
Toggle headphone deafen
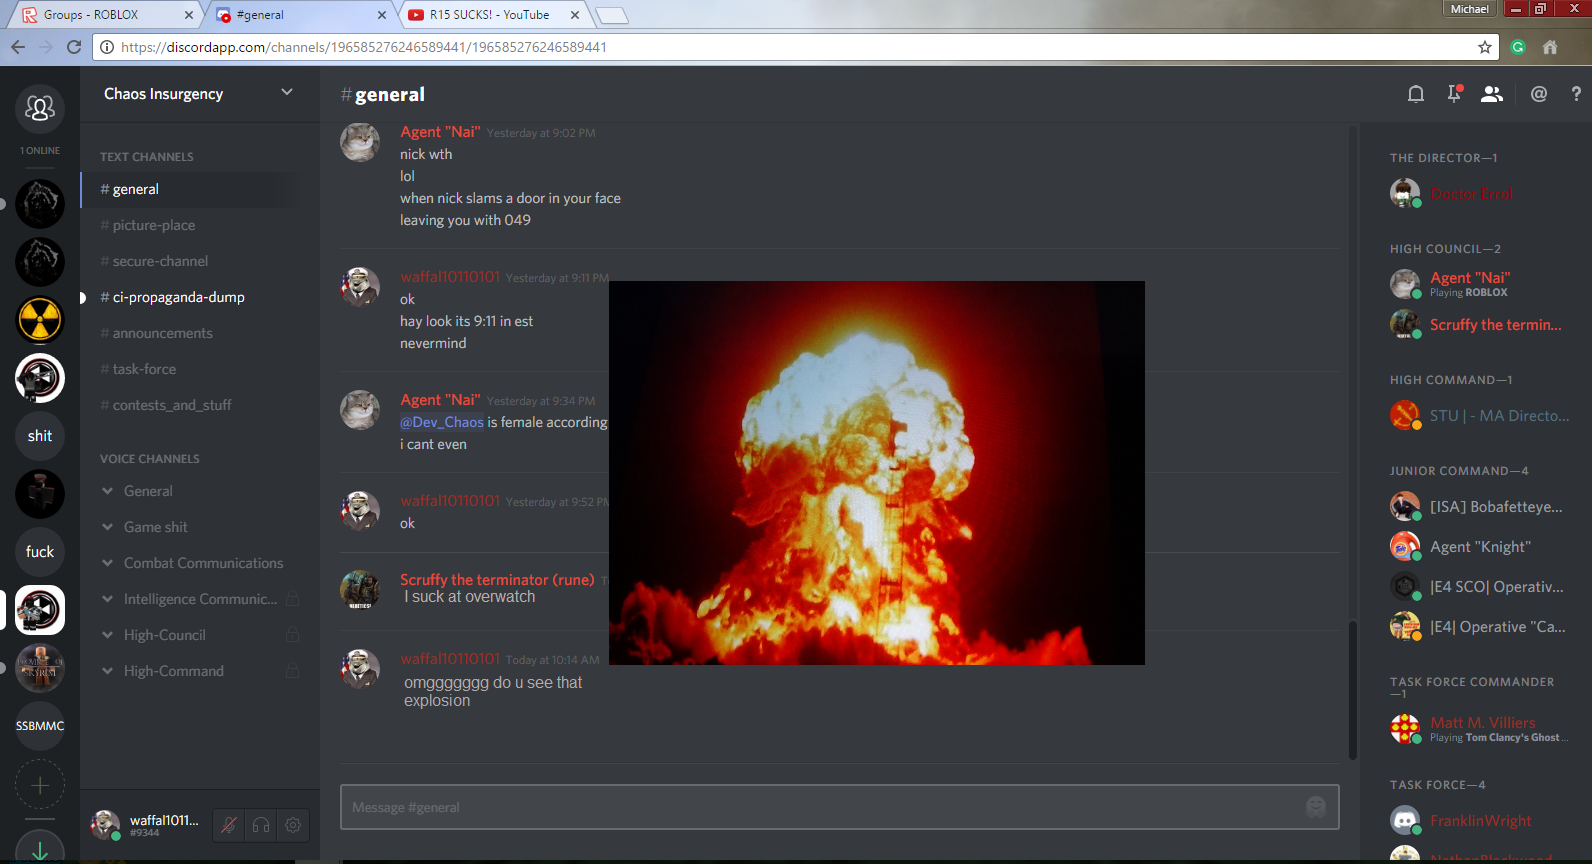pyautogui.click(x=261, y=825)
